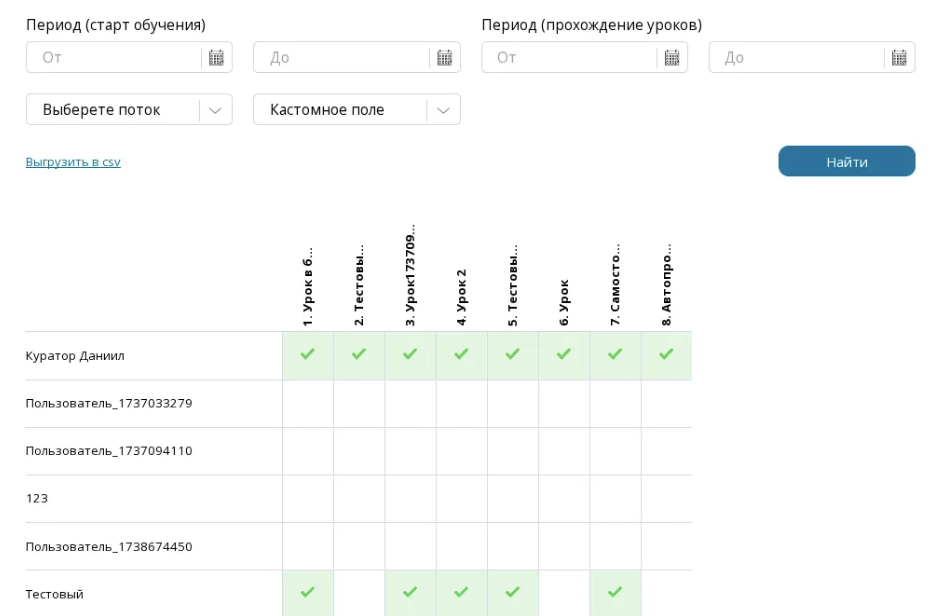Click the name Куратор Даниил
This screenshot has height=616, width=931.
(x=75, y=356)
